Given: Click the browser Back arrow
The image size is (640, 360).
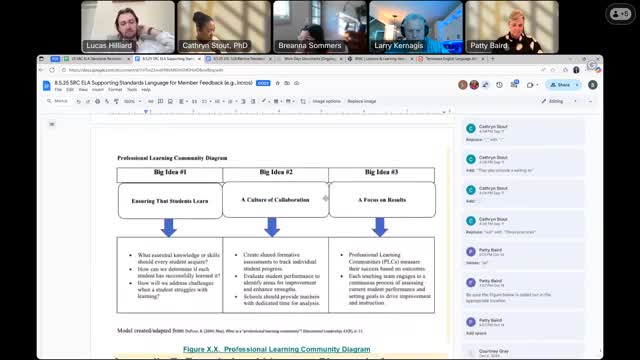Looking at the screenshot, I should (x=41, y=70).
